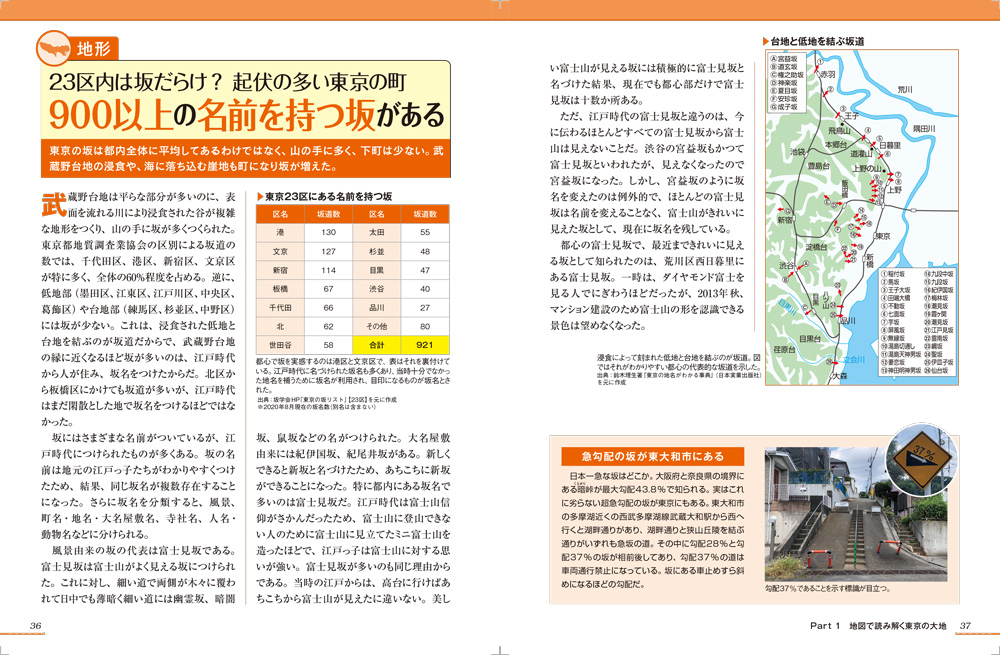
Task: Click the numbered map legend starting 稲付坂
Action: 918,323
